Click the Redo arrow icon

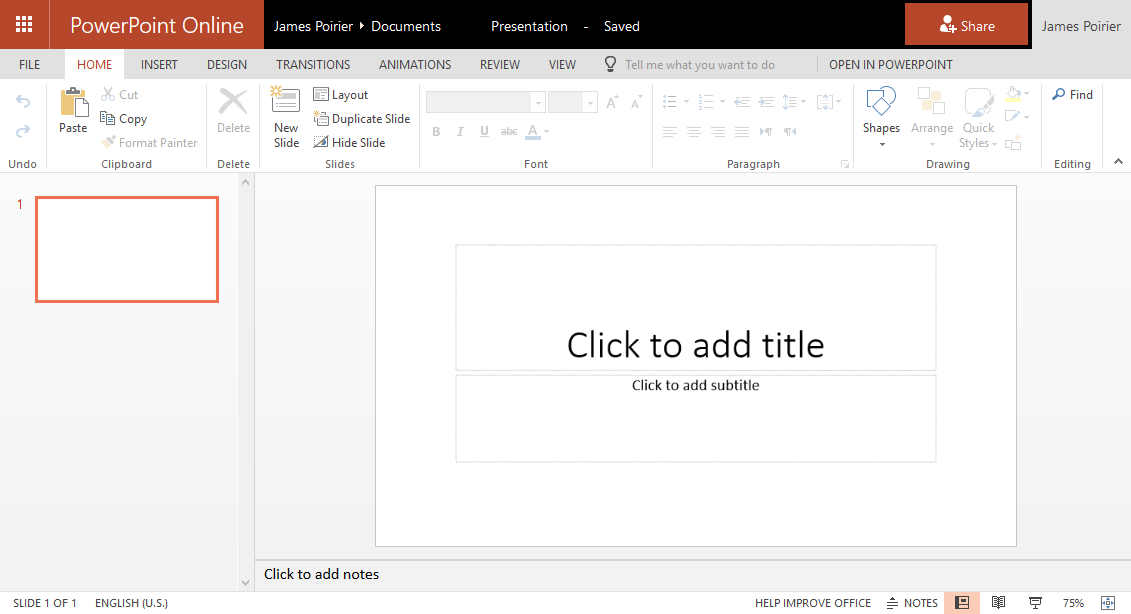click(23, 131)
